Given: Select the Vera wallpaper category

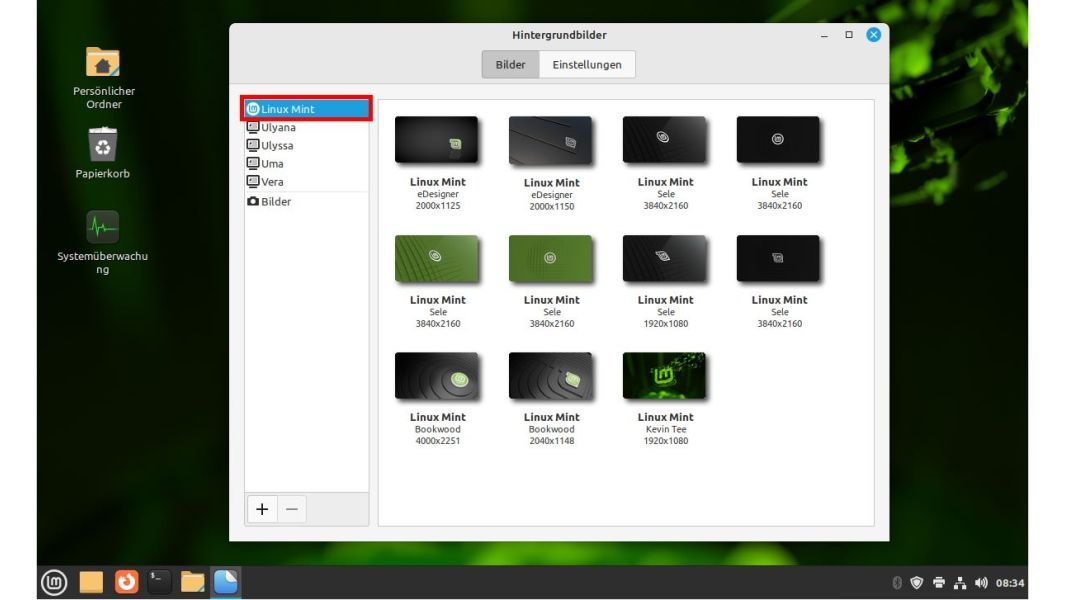Looking at the screenshot, I should point(307,182).
